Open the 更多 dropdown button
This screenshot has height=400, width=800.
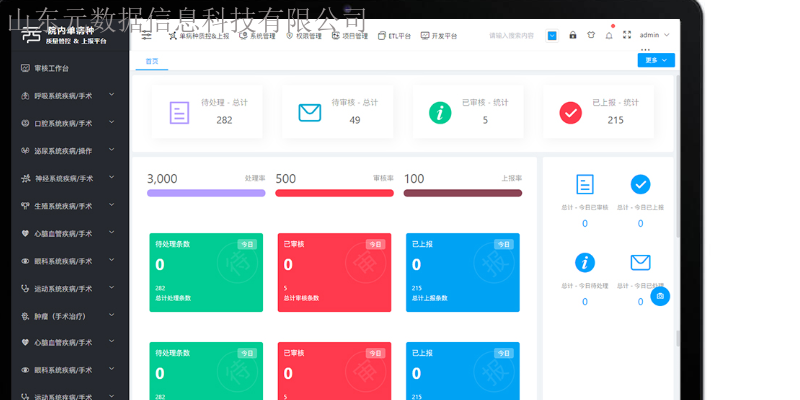656,60
